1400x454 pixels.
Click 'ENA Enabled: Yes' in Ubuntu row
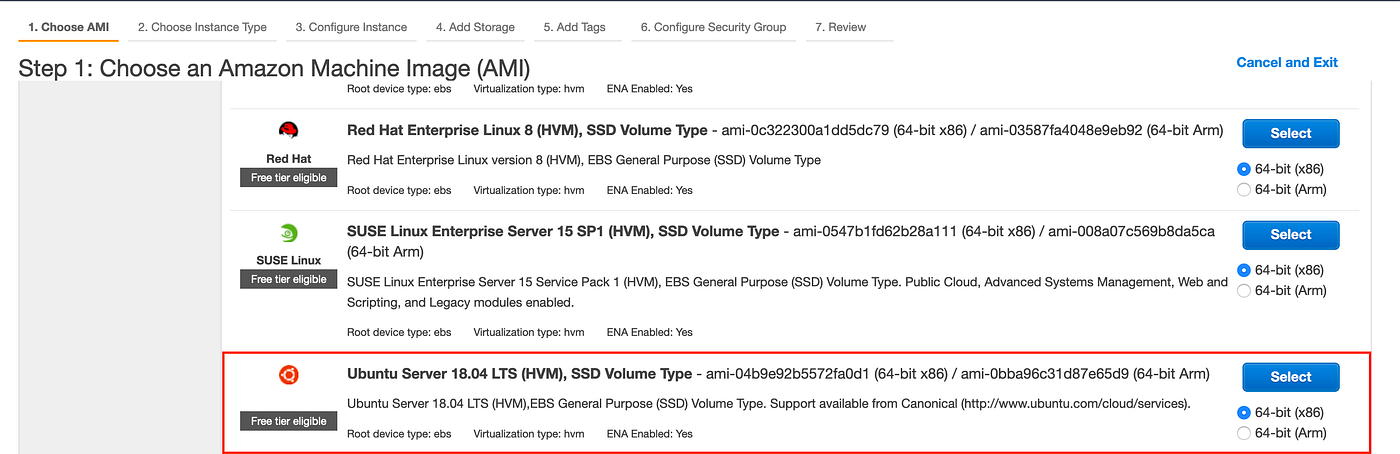click(x=649, y=434)
